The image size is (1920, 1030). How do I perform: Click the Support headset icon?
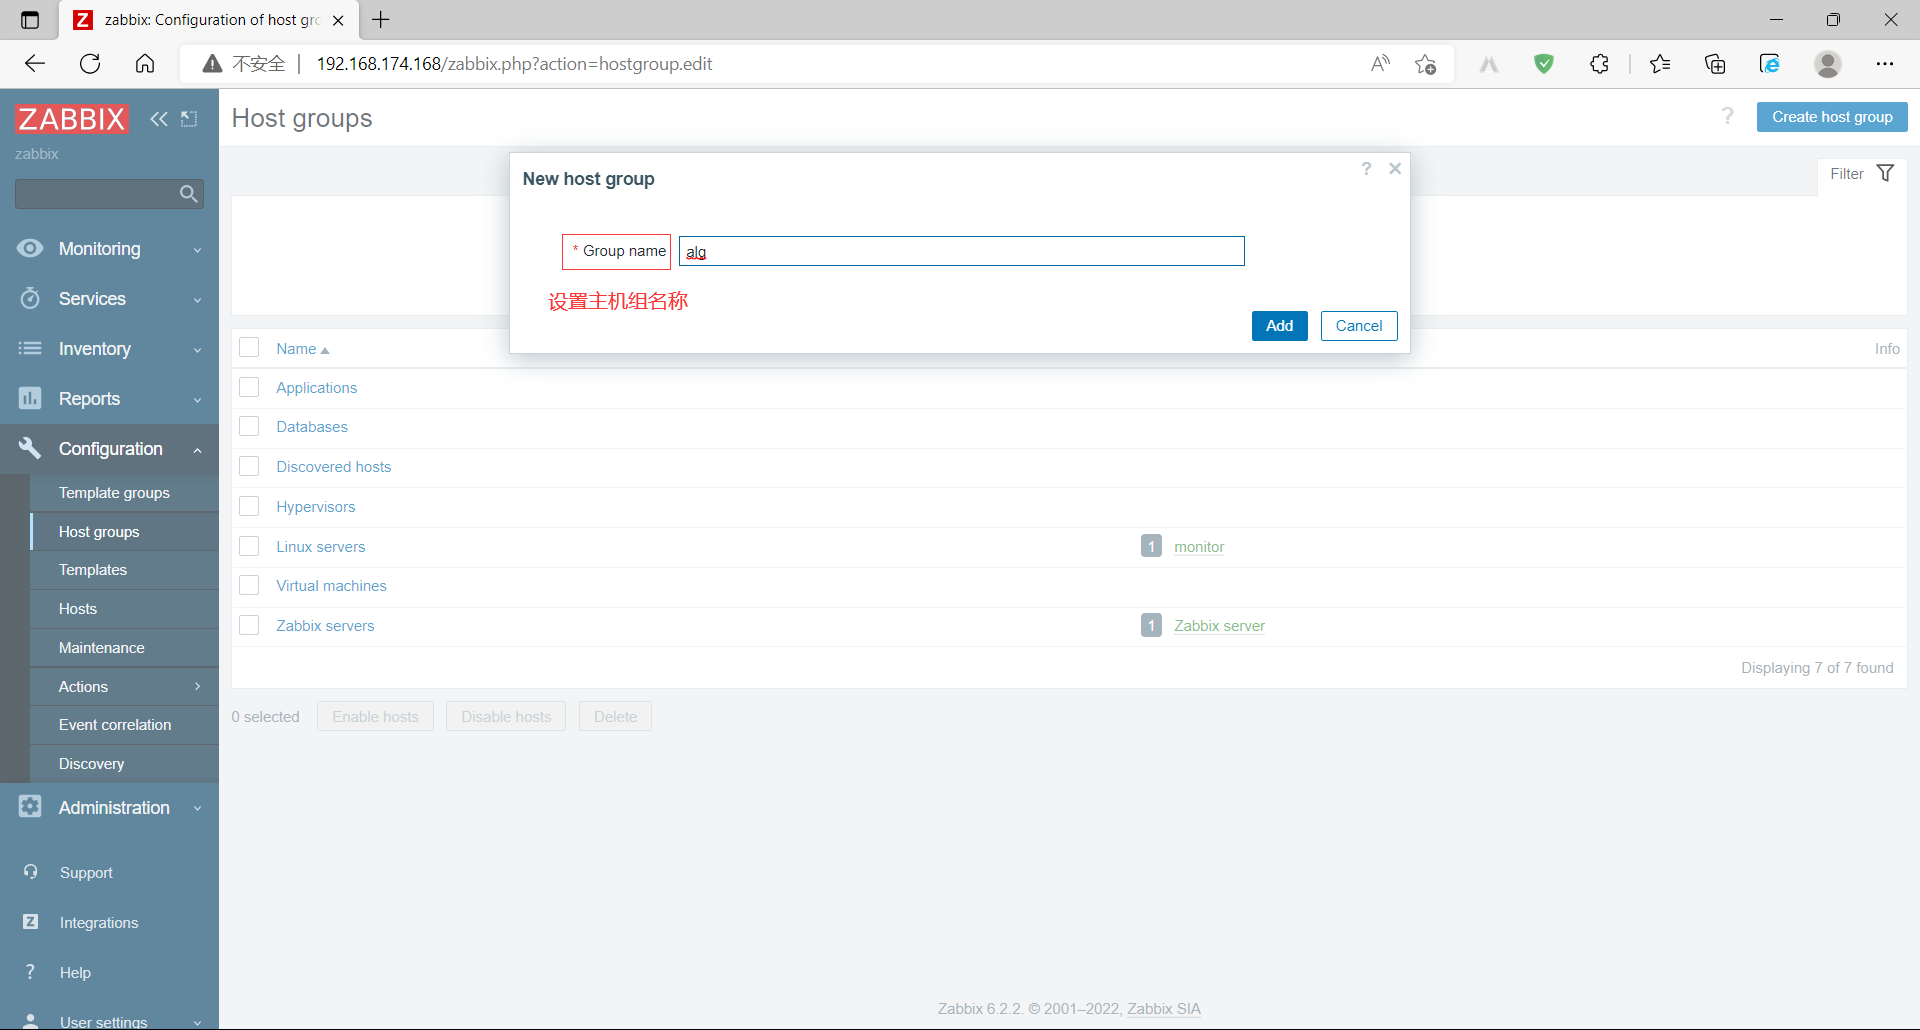tap(31, 872)
